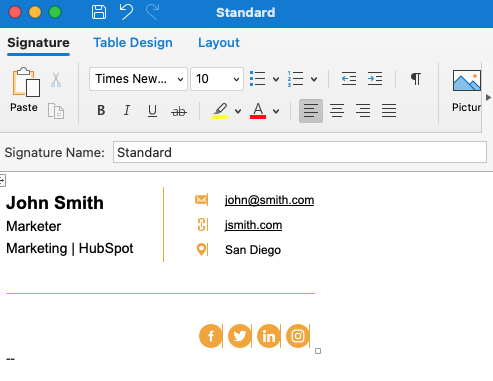Expand numbered list style options
493x381 pixels.
click(314, 79)
